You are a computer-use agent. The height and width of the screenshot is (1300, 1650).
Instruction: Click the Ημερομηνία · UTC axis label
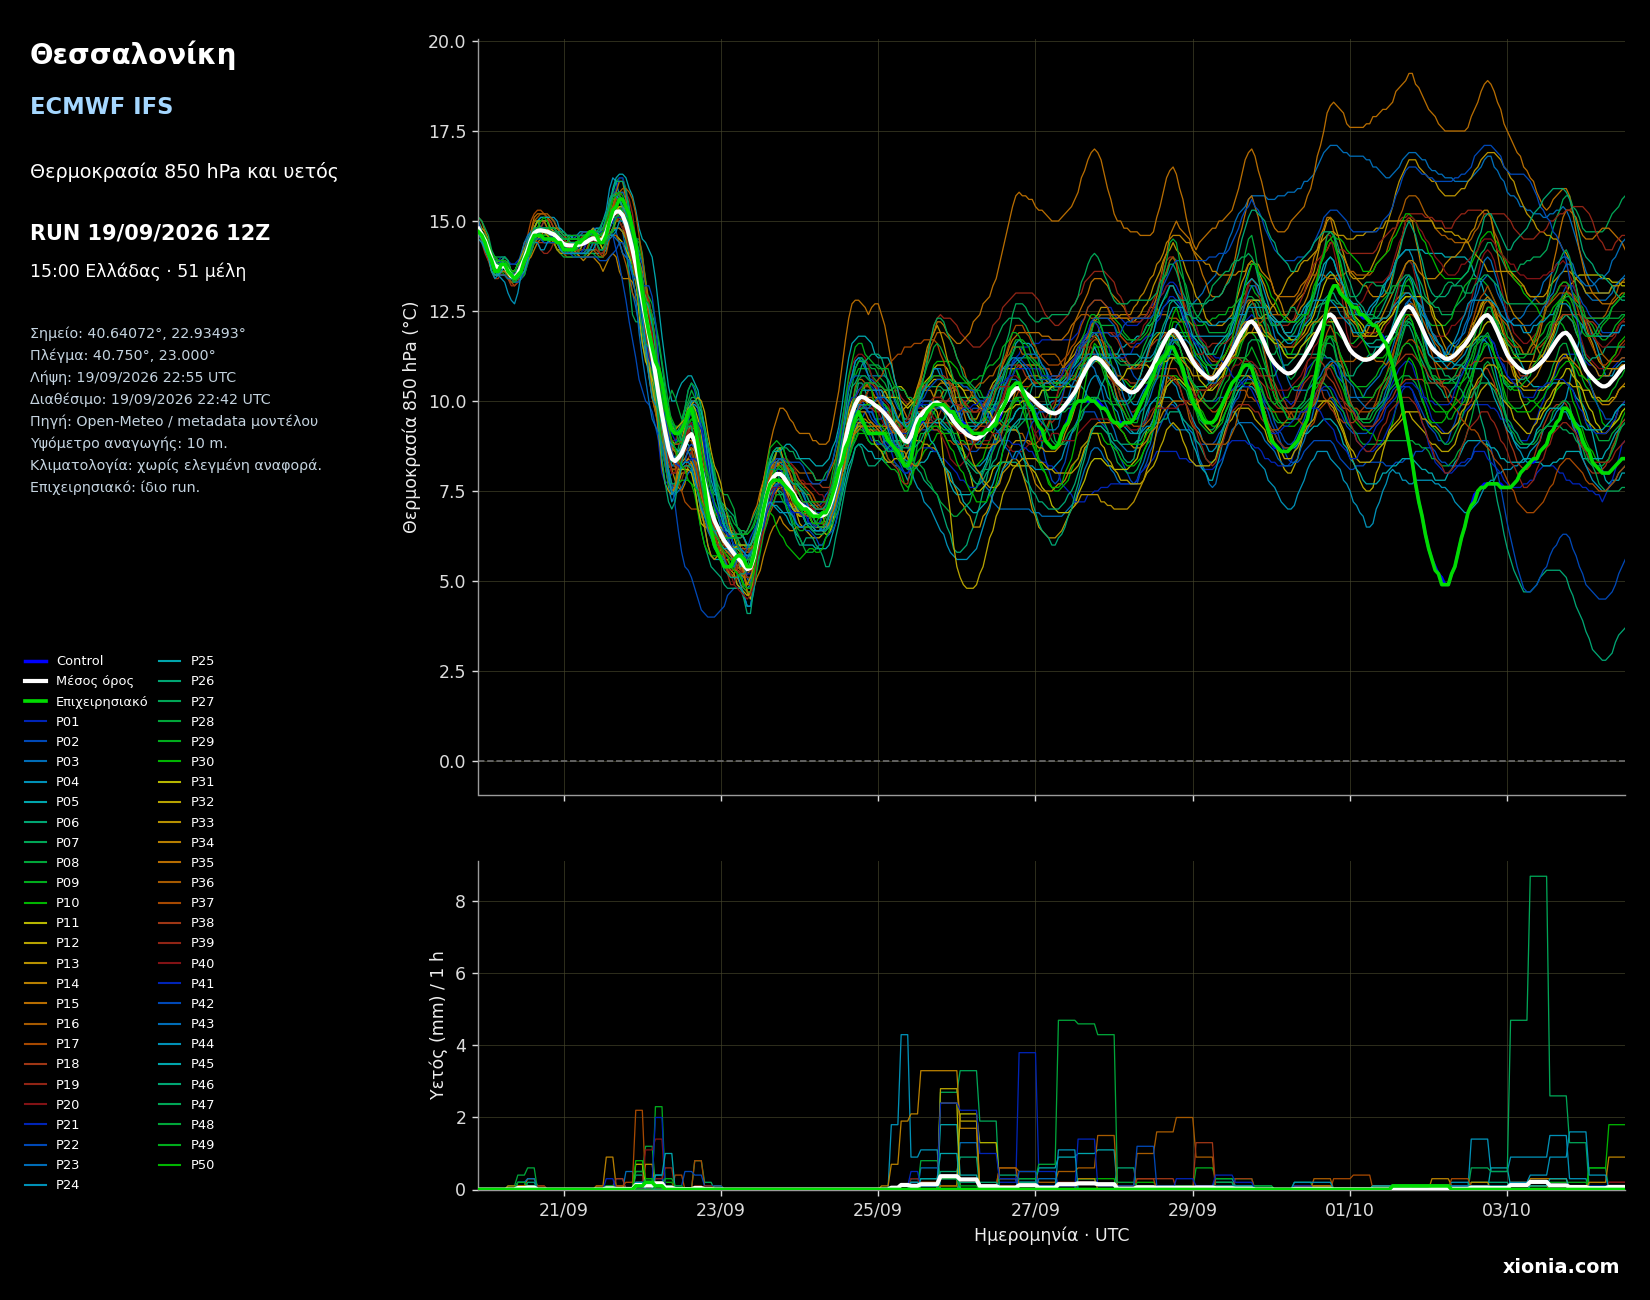click(x=1051, y=1236)
